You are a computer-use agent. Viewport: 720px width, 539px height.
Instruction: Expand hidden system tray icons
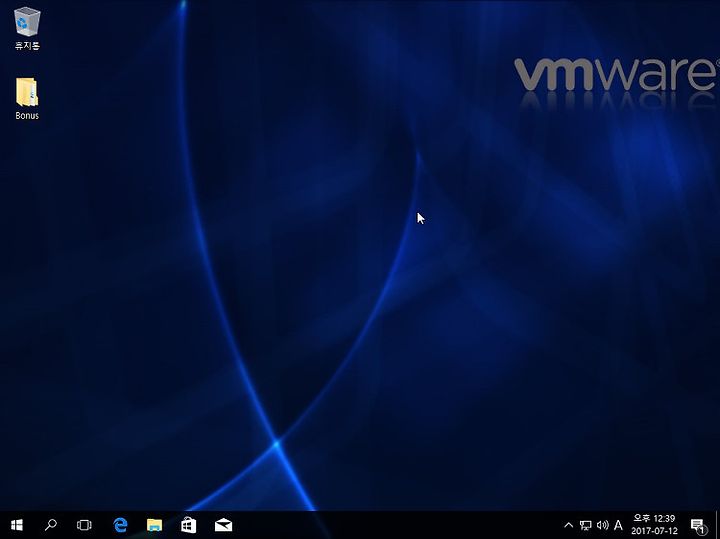tap(568, 525)
